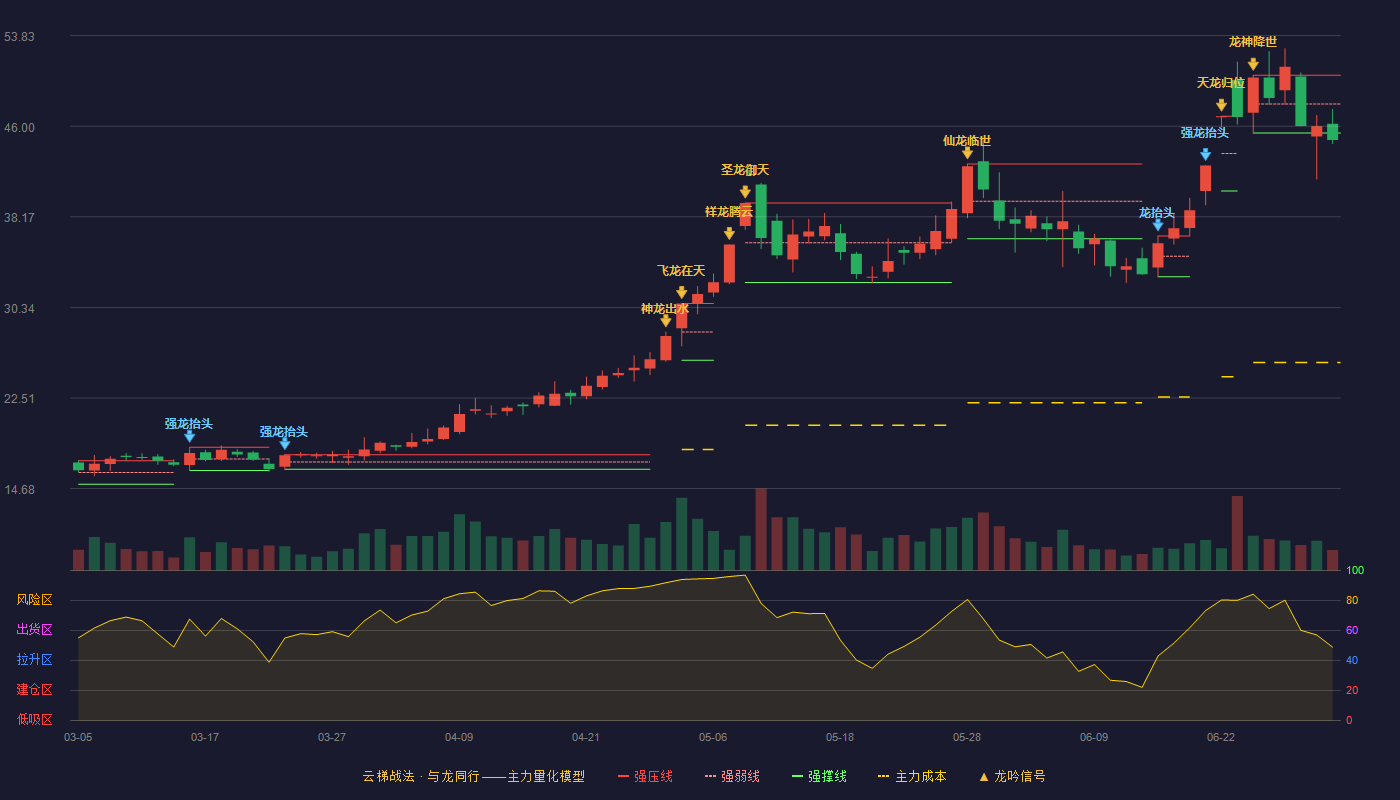Click the 低吸区 zone label
Image resolution: width=1400 pixels, height=800 pixels.
click(x=35, y=719)
